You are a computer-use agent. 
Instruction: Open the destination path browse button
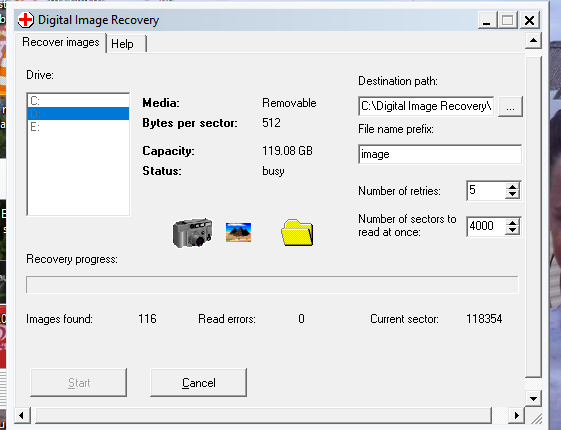[x=511, y=106]
